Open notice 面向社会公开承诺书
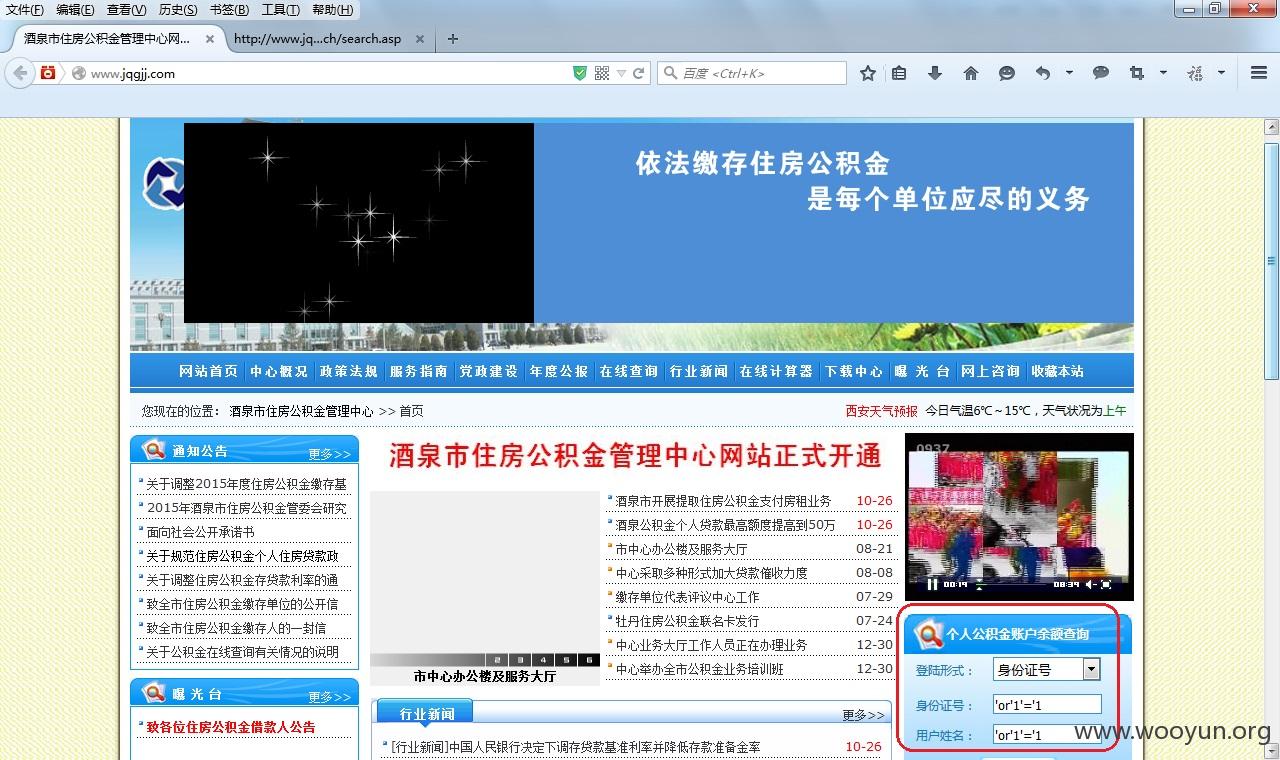Screen dimensions: 1280x760 click(x=200, y=532)
